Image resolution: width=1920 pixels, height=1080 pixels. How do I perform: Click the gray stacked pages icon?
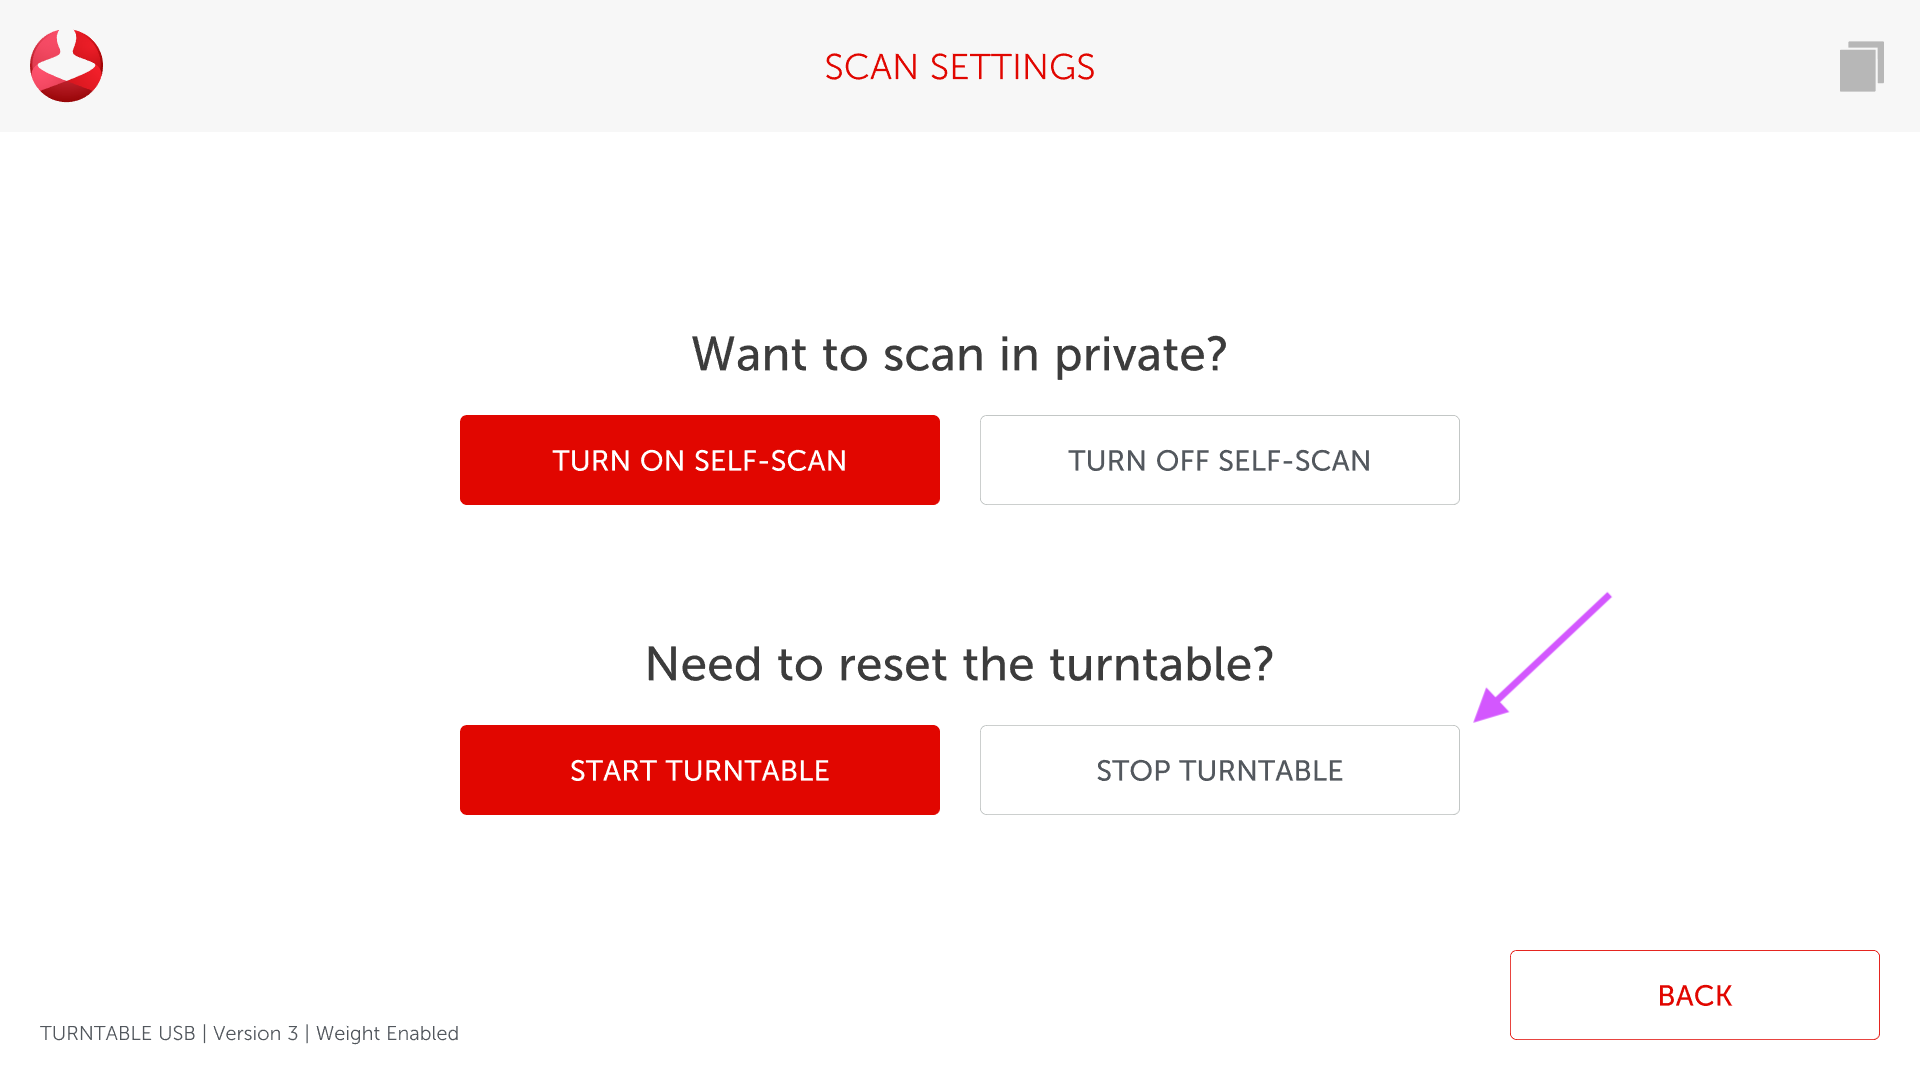pos(1861,66)
